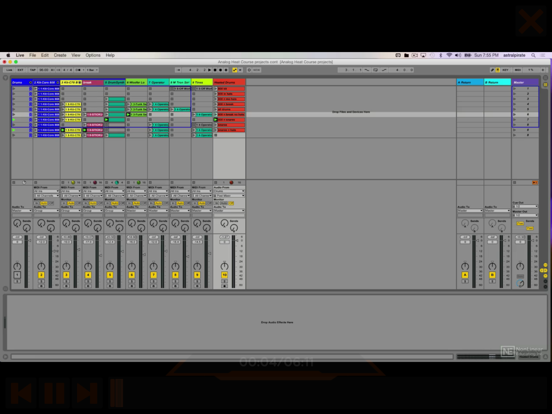The height and width of the screenshot is (414, 552).
Task: Open the macOS volume menu
Action: click(x=458, y=55)
